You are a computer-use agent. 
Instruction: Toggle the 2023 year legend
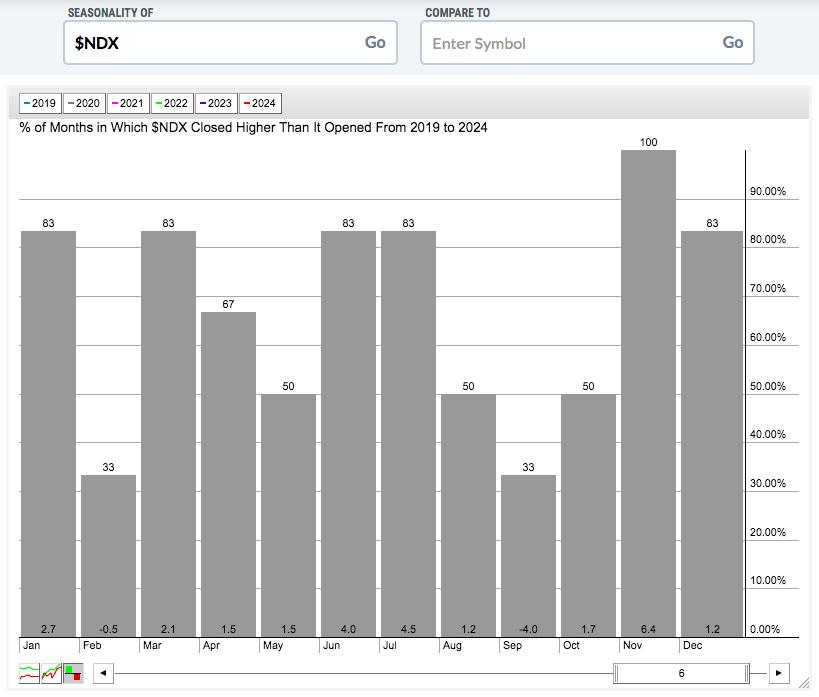click(x=216, y=103)
